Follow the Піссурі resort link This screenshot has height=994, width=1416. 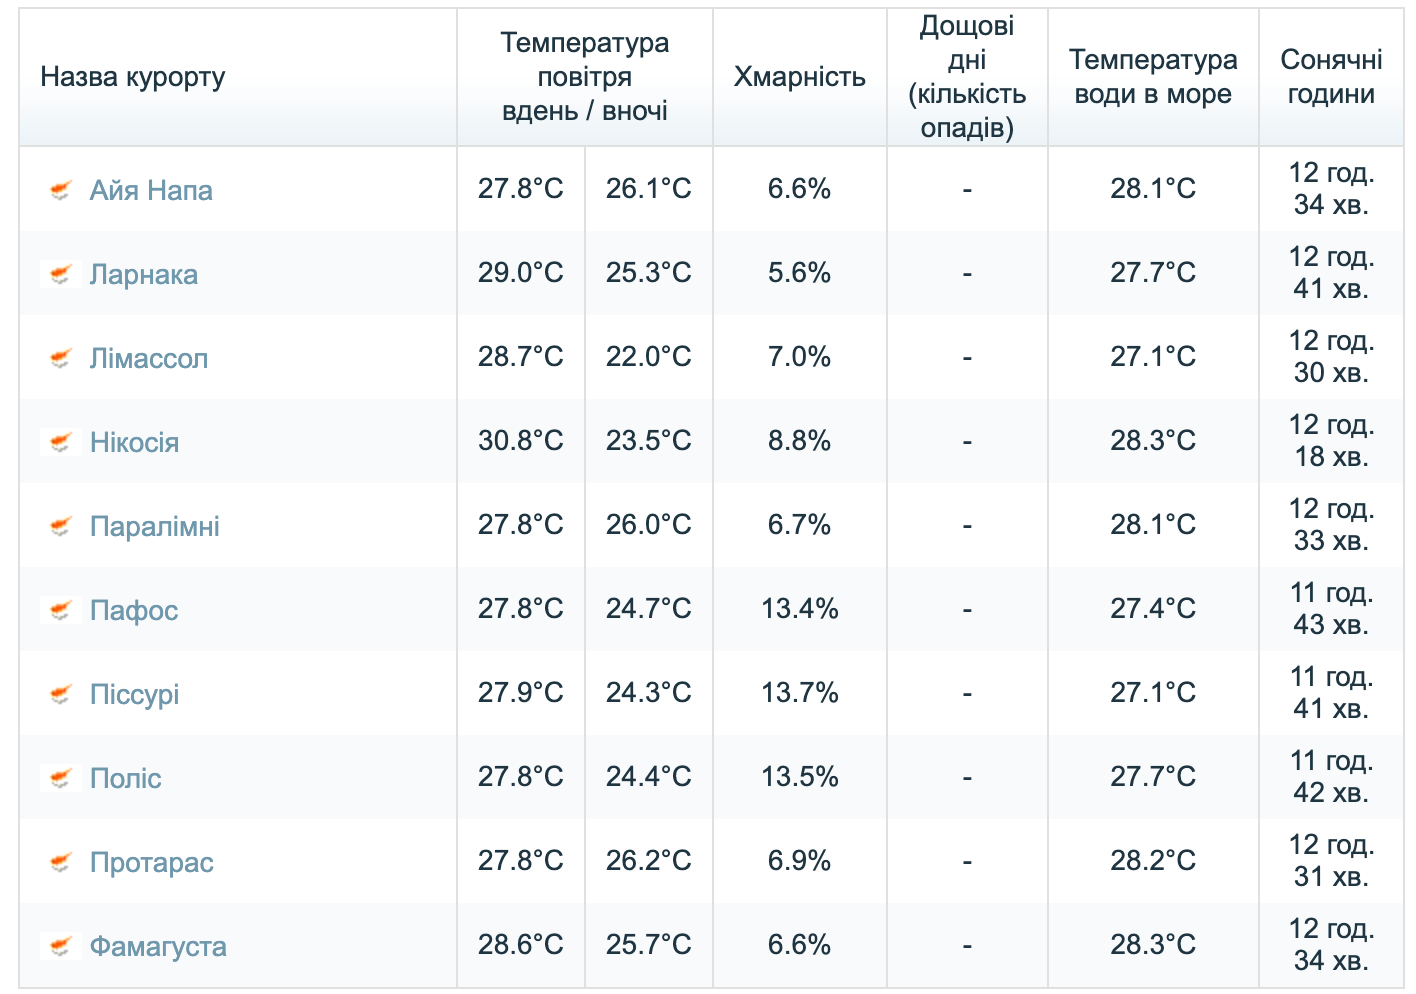point(135,694)
